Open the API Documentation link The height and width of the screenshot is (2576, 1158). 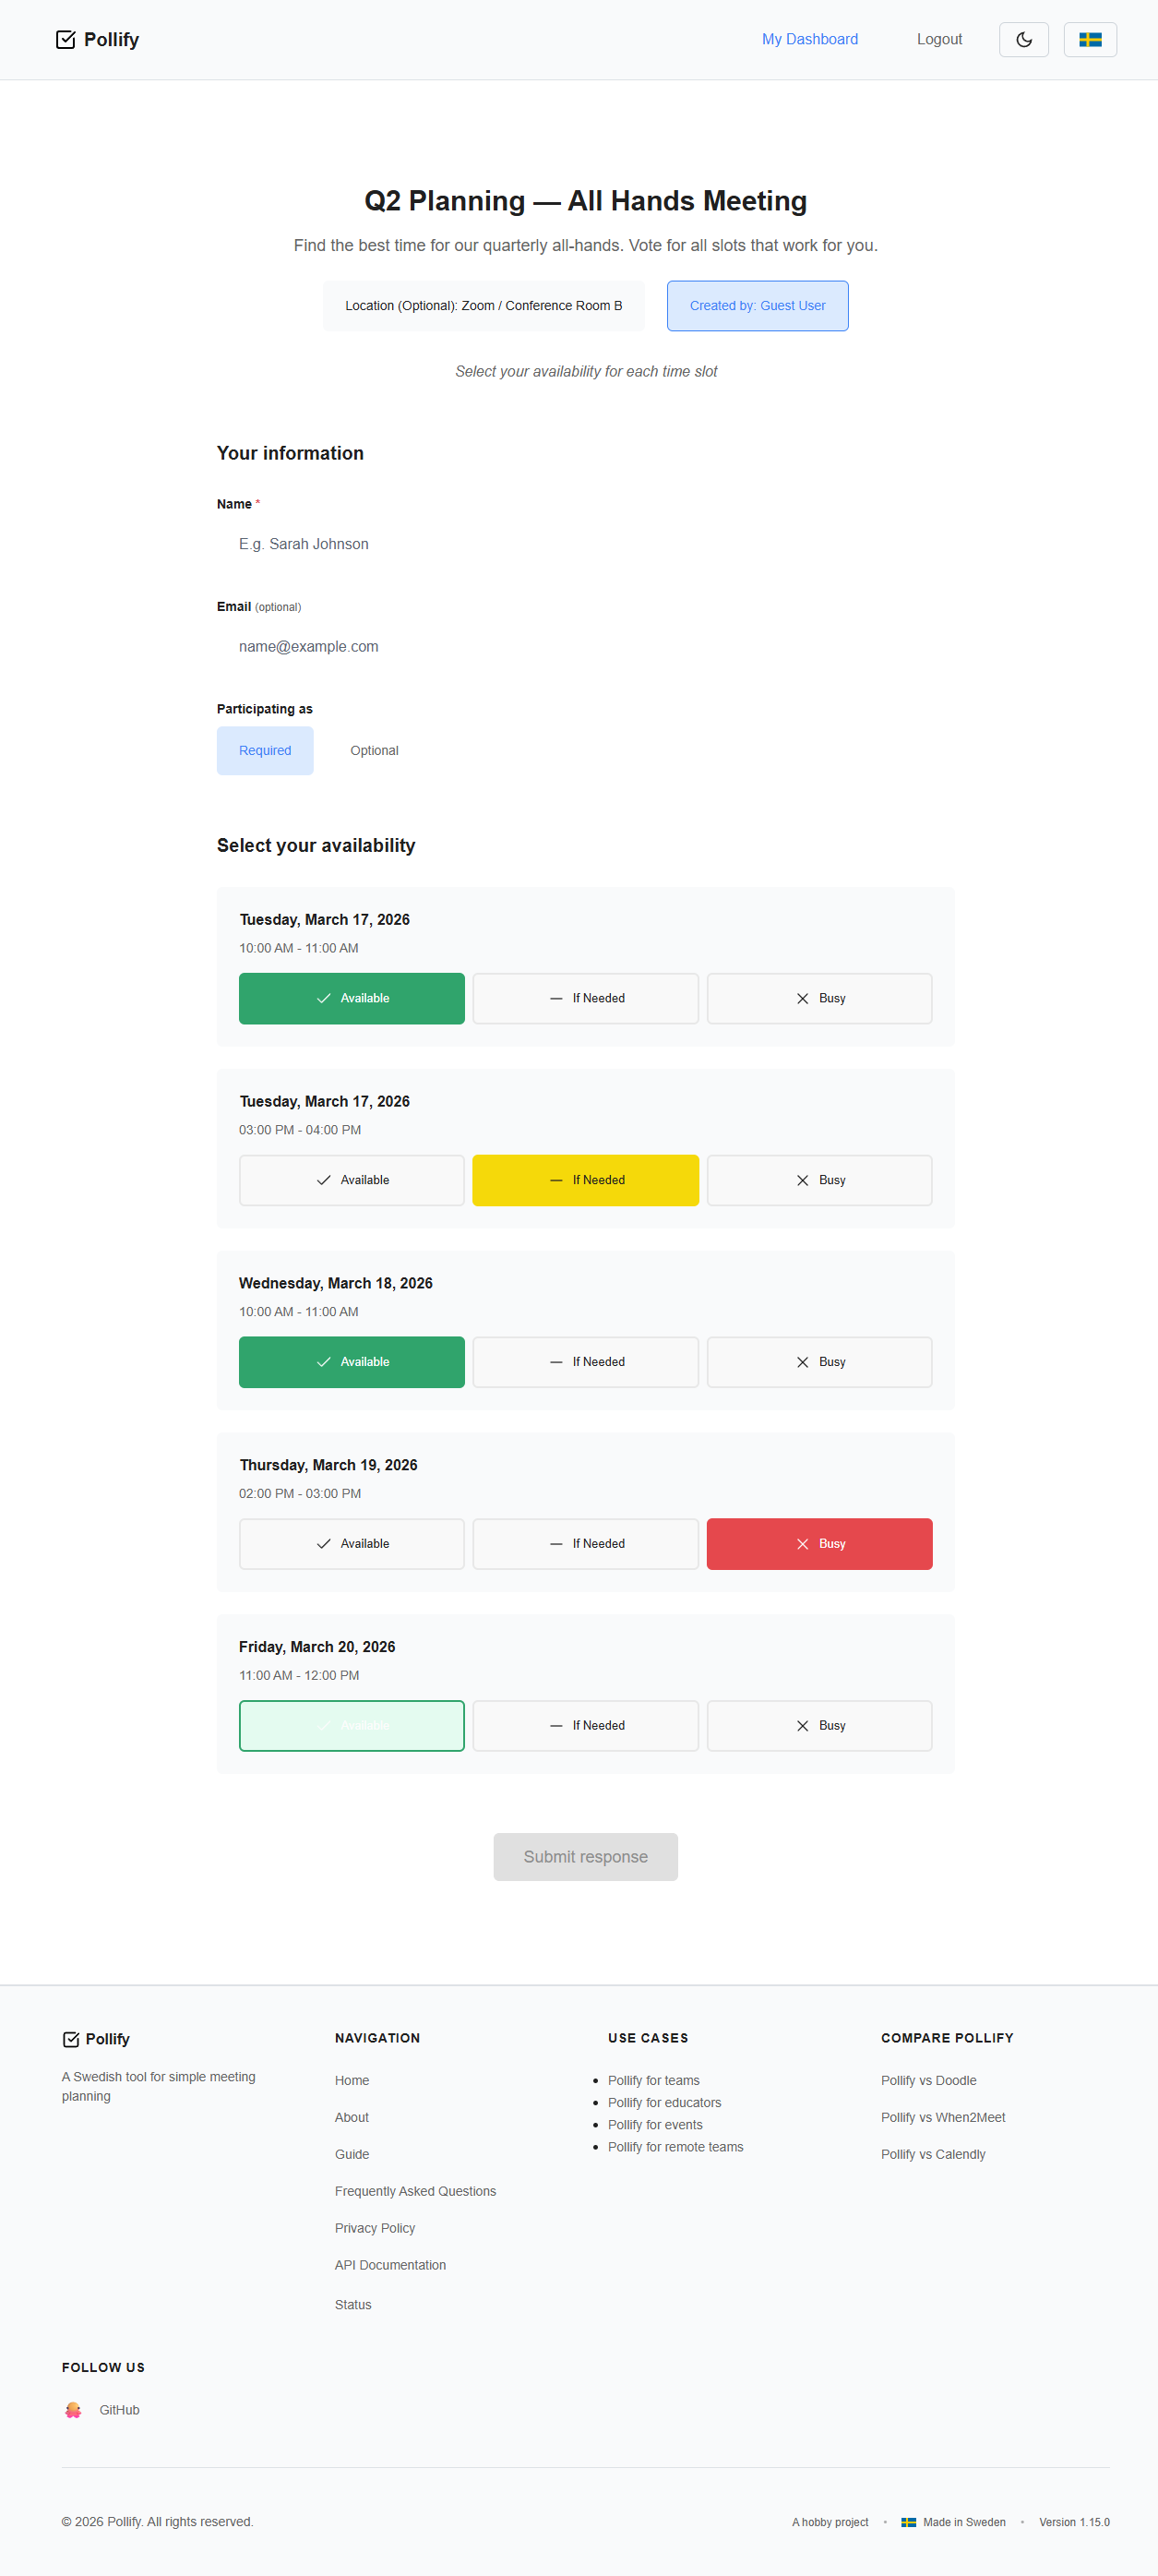pyautogui.click(x=390, y=2264)
